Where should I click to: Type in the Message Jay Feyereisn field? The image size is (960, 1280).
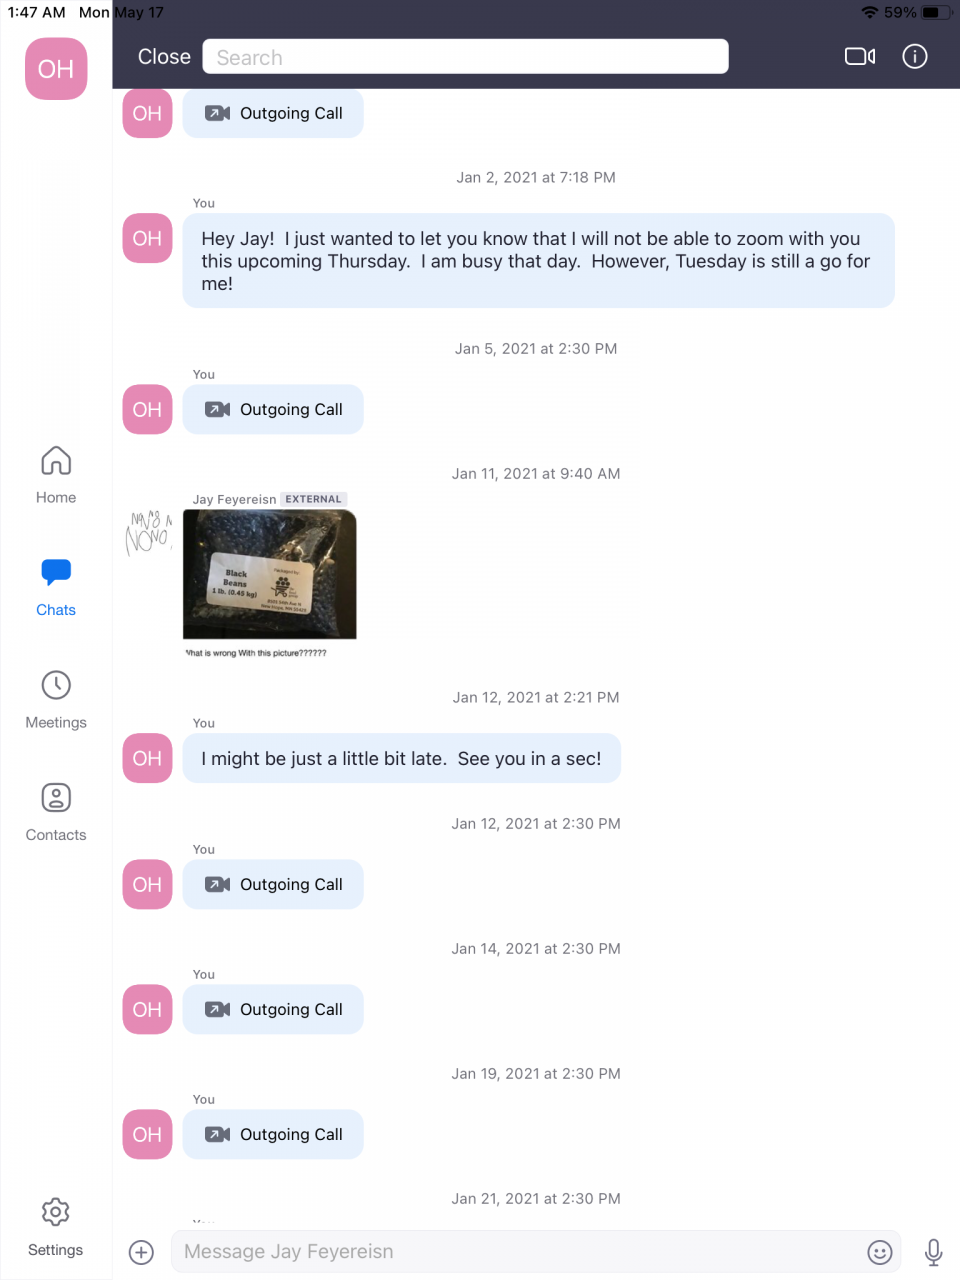(520, 1252)
